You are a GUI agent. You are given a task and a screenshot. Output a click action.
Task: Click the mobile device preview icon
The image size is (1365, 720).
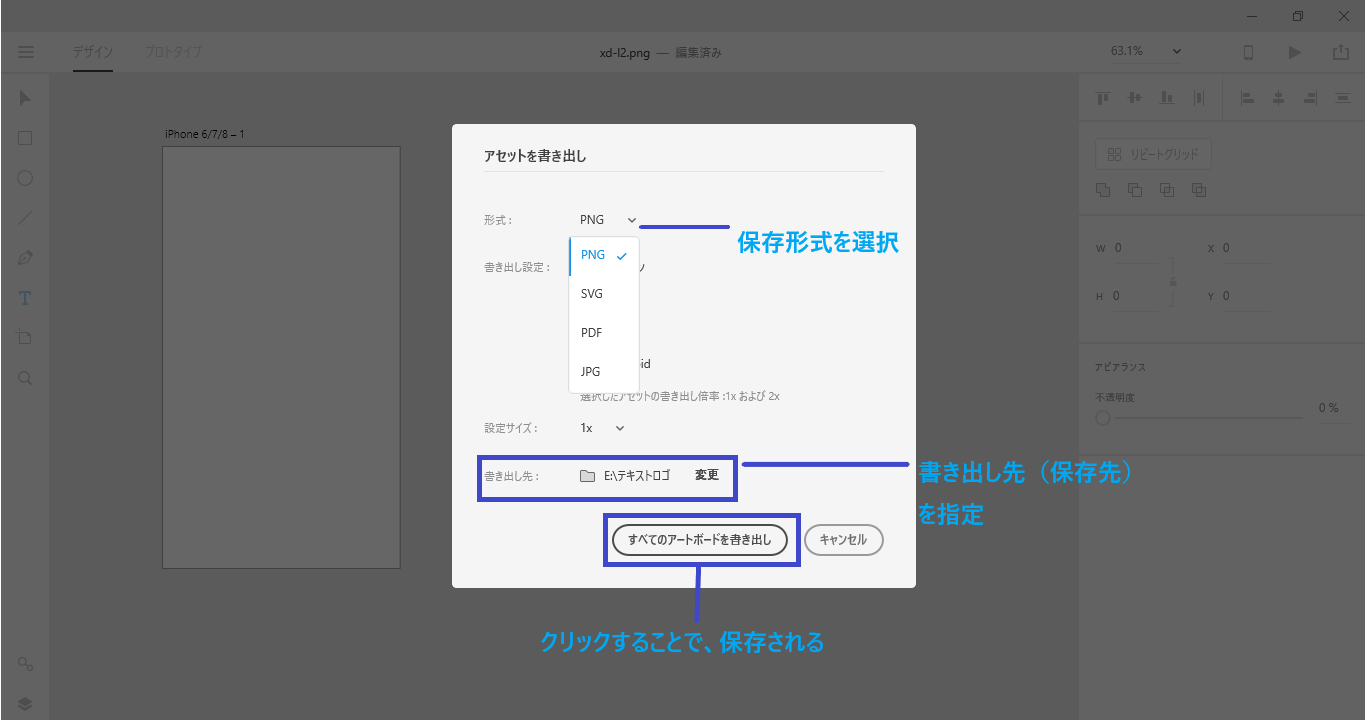coord(1248,52)
